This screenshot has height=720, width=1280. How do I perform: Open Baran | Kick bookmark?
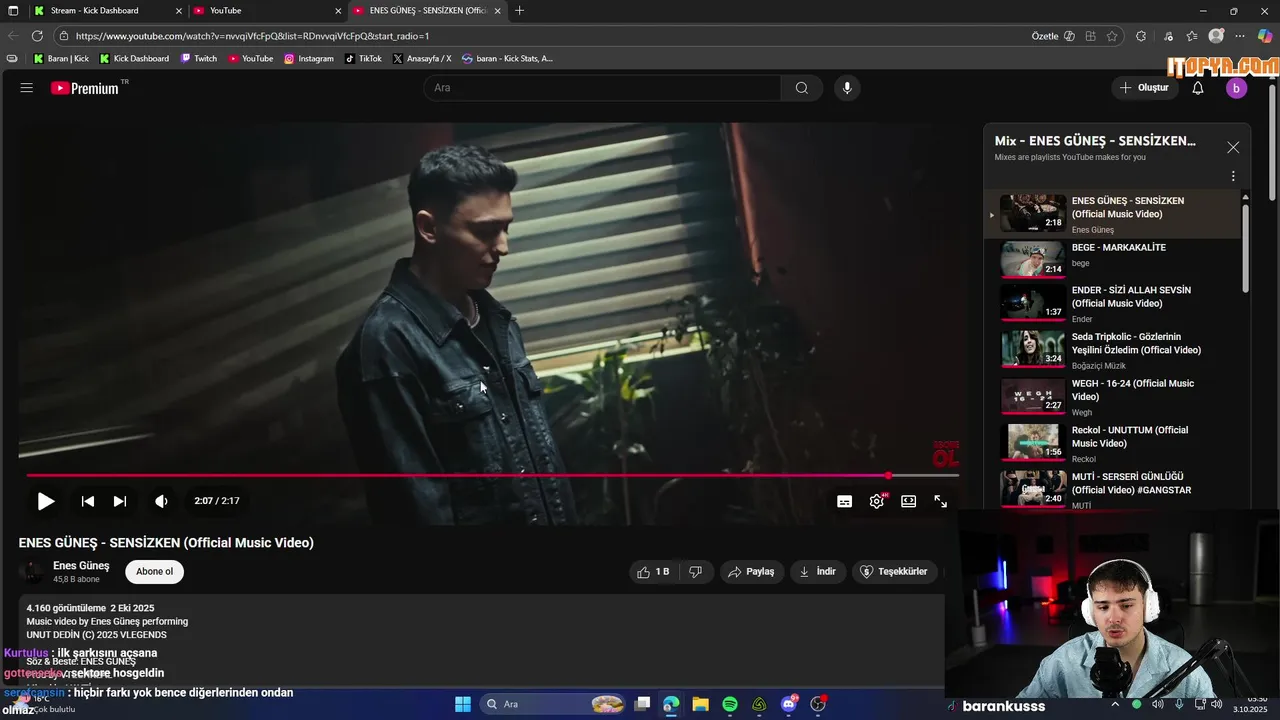point(61,59)
